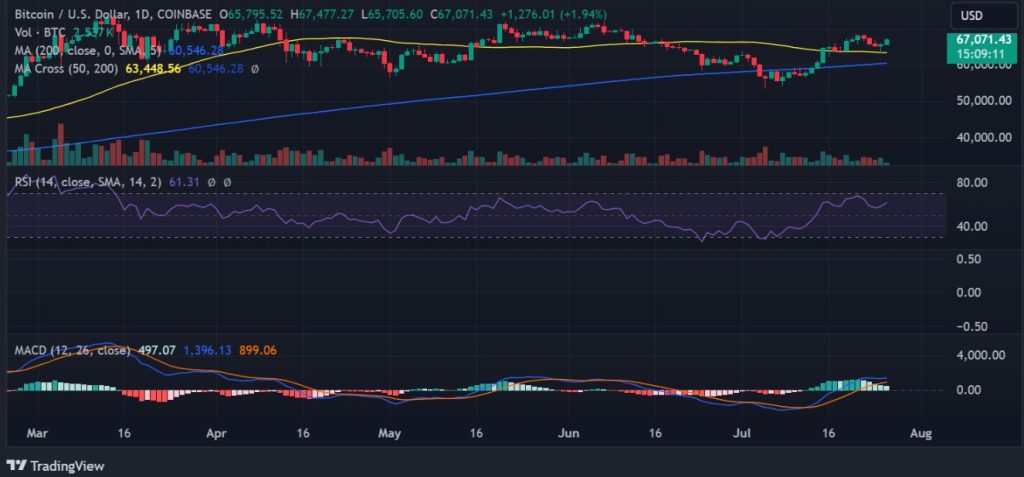Image resolution: width=1024 pixels, height=477 pixels.
Task: Click the TradingView logo
Action: click(x=48, y=465)
